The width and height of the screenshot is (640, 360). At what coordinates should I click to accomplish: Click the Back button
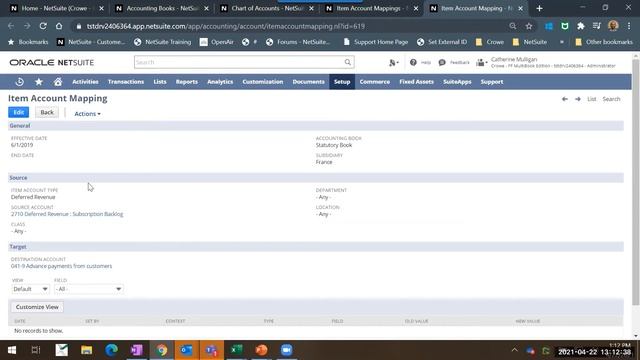click(x=47, y=112)
